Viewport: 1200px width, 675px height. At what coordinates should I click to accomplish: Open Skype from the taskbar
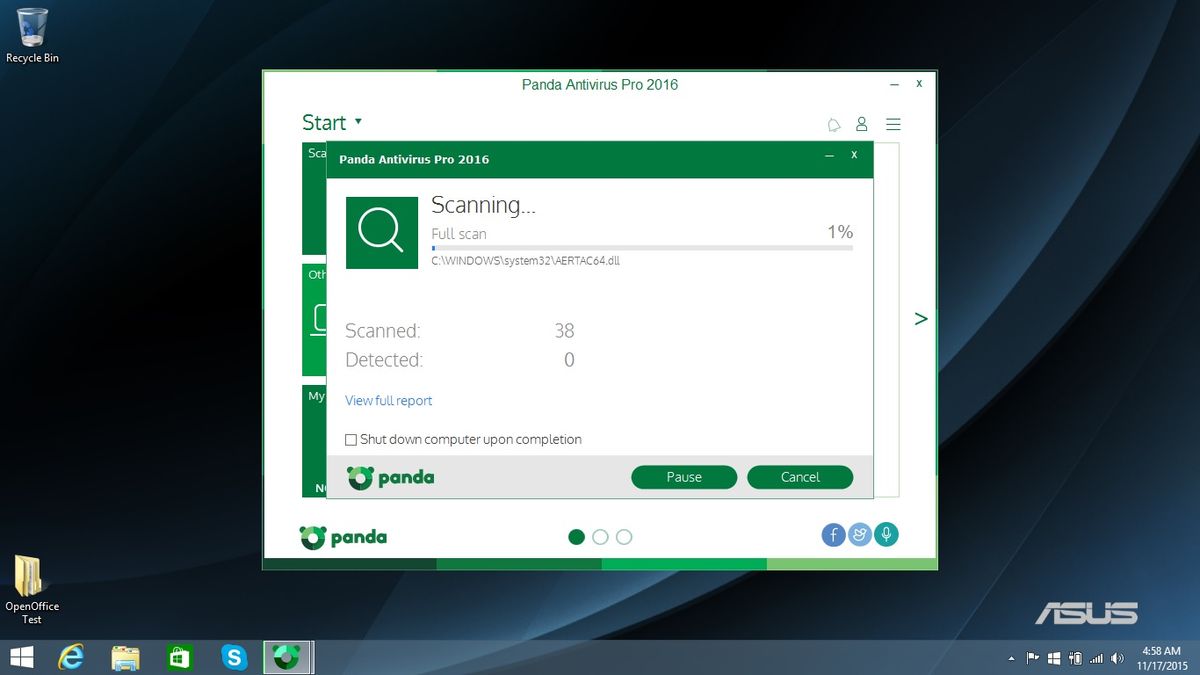pos(234,657)
